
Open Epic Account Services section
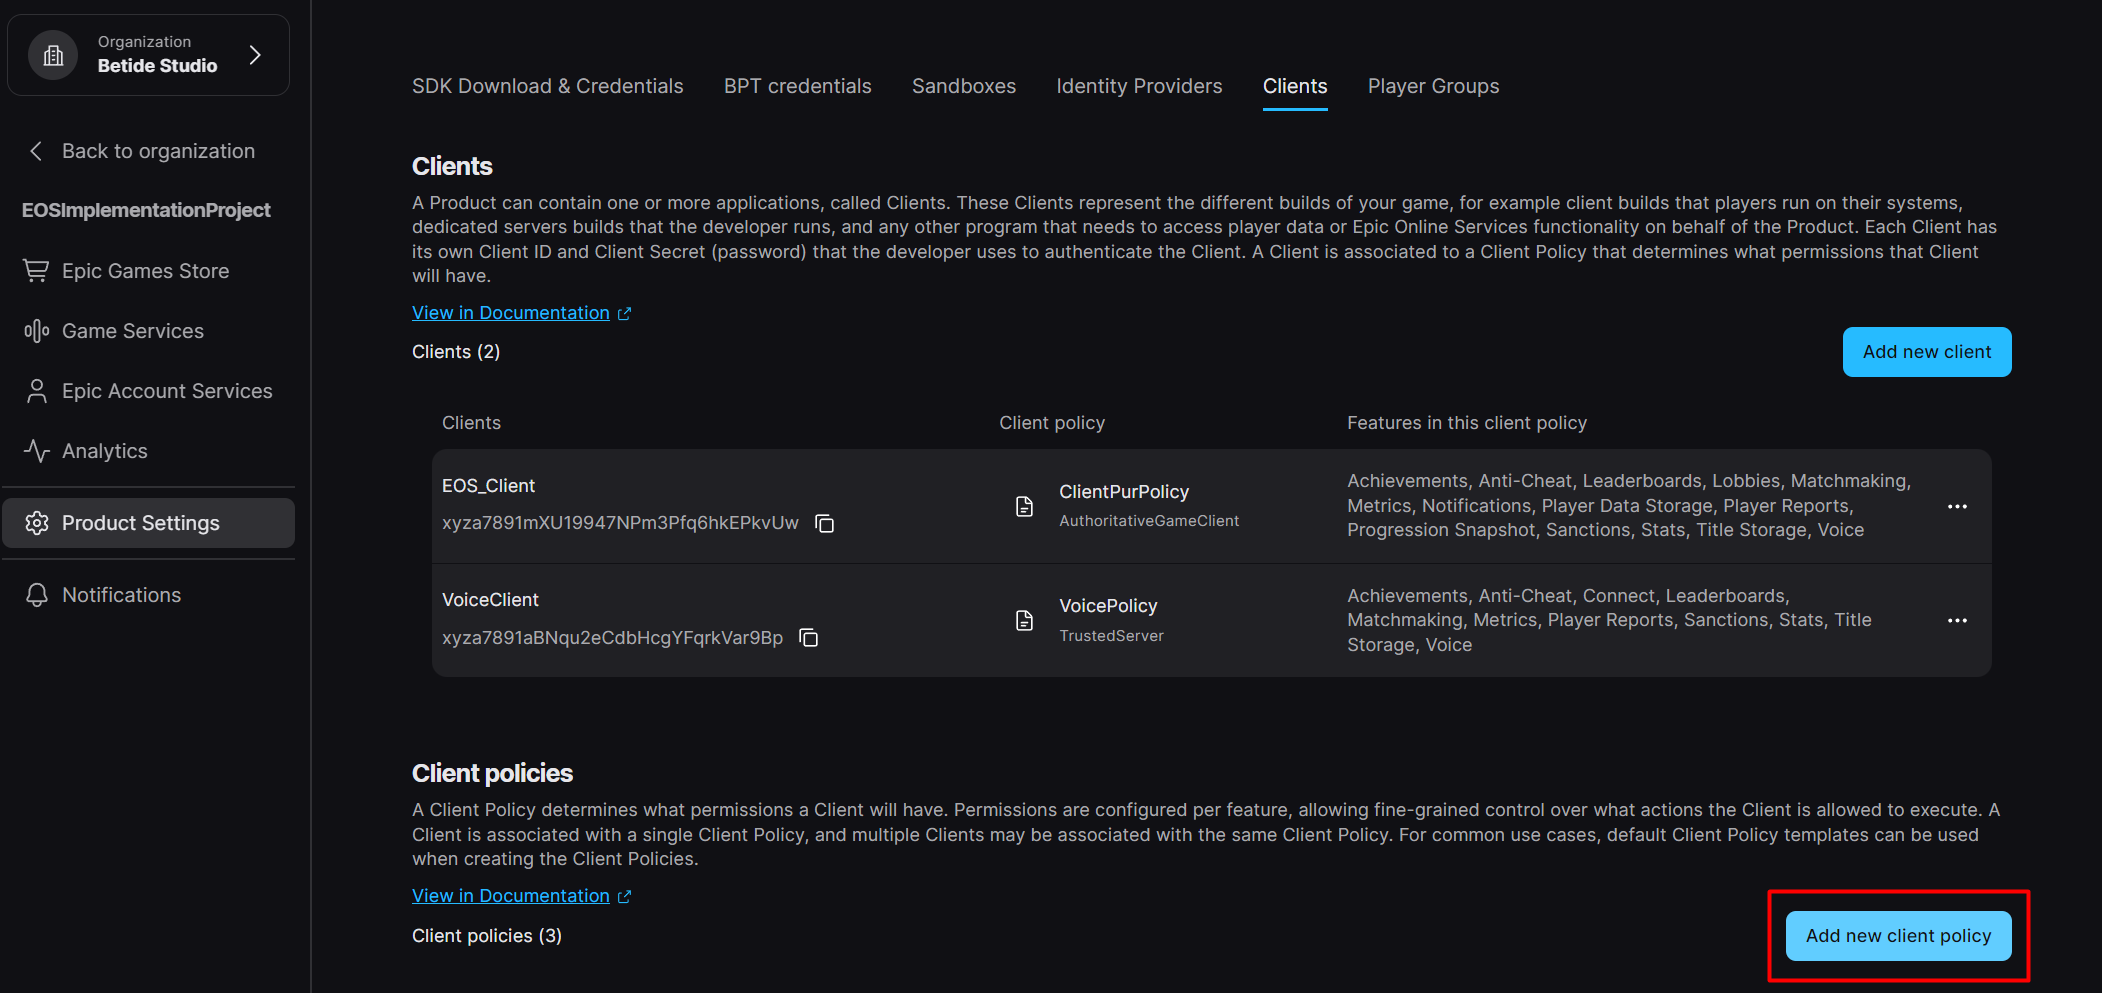pos(166,391)
